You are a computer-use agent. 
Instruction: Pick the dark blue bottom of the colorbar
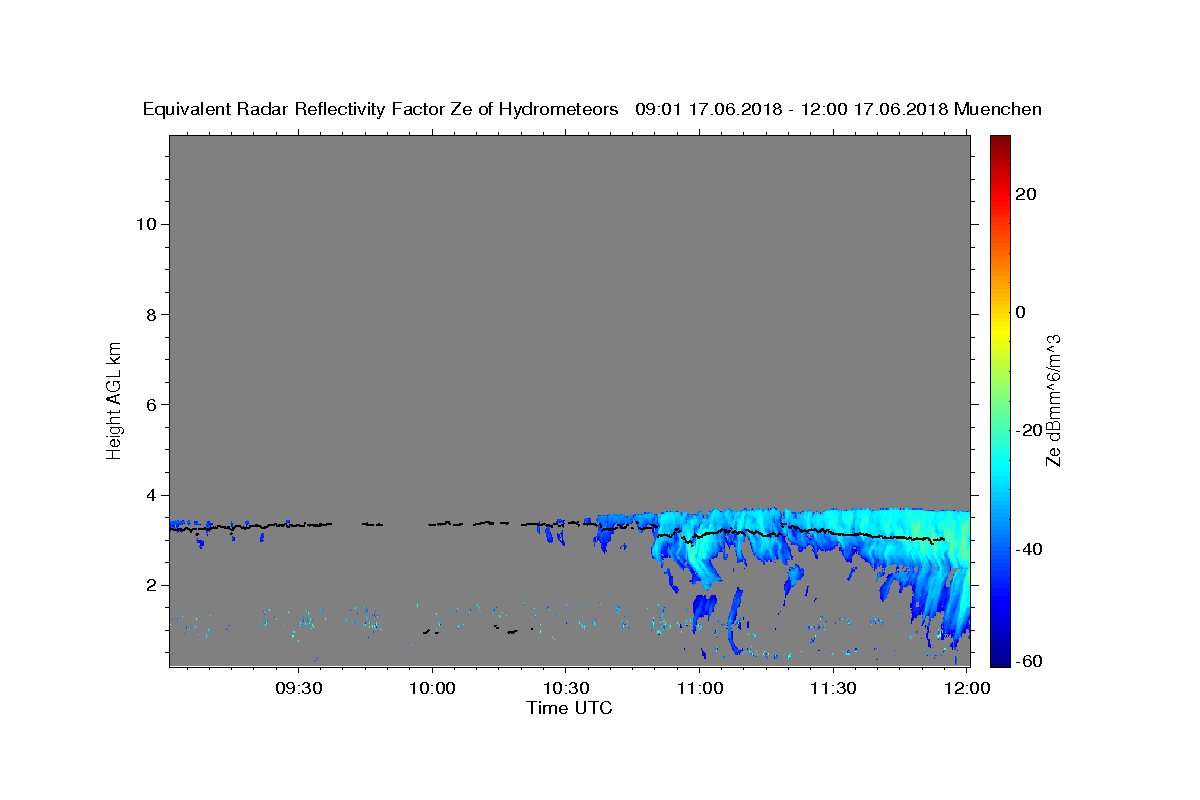coord(1001,660)
